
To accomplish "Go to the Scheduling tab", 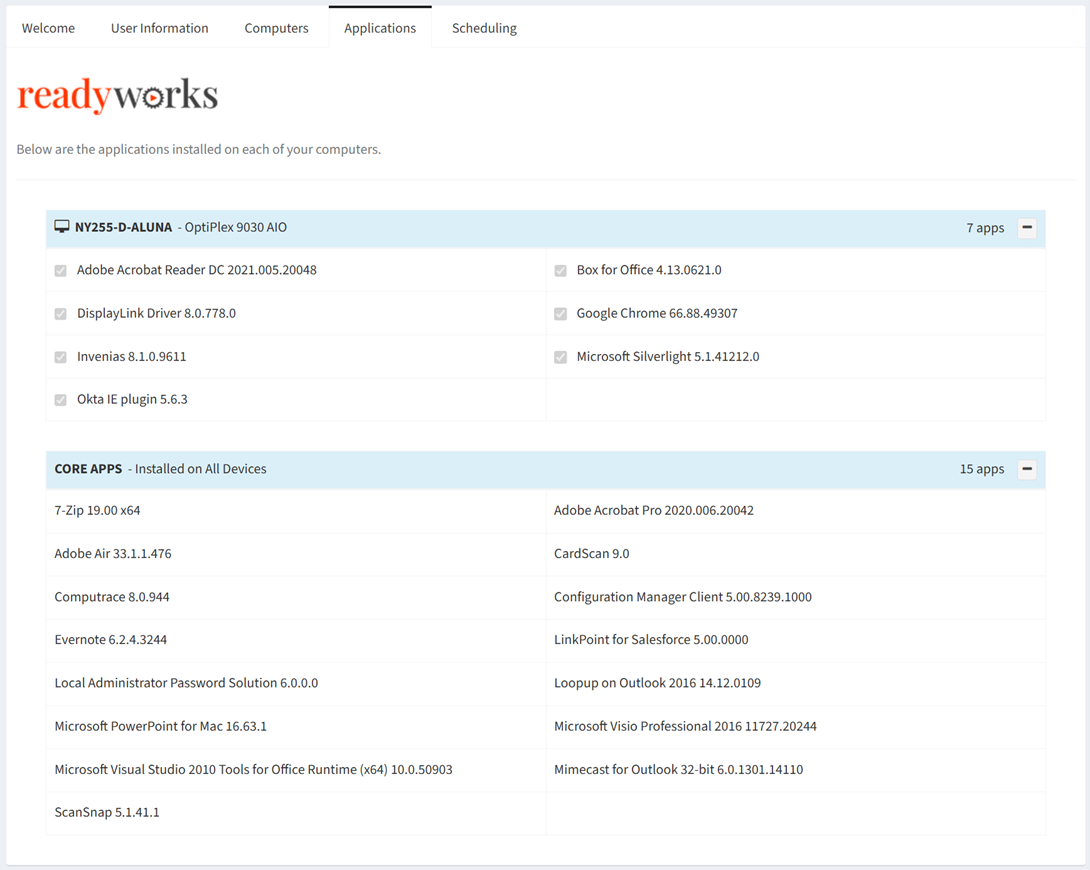I will point(484,28).
